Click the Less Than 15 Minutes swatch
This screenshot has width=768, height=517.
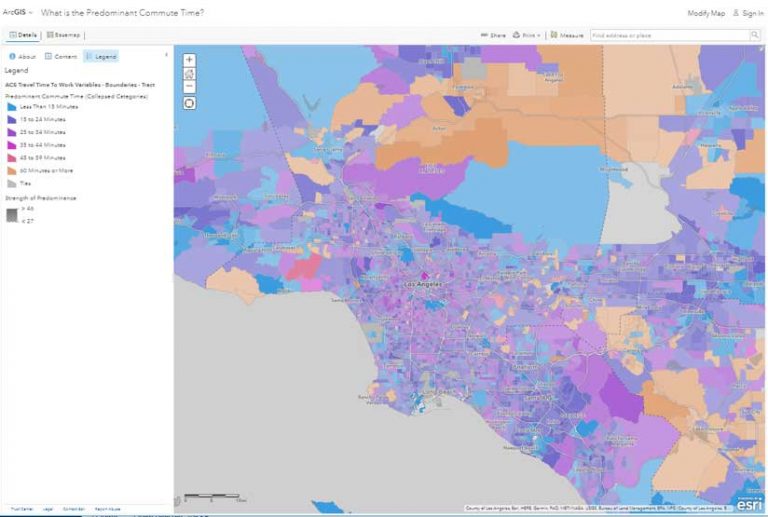click(12, 107)
